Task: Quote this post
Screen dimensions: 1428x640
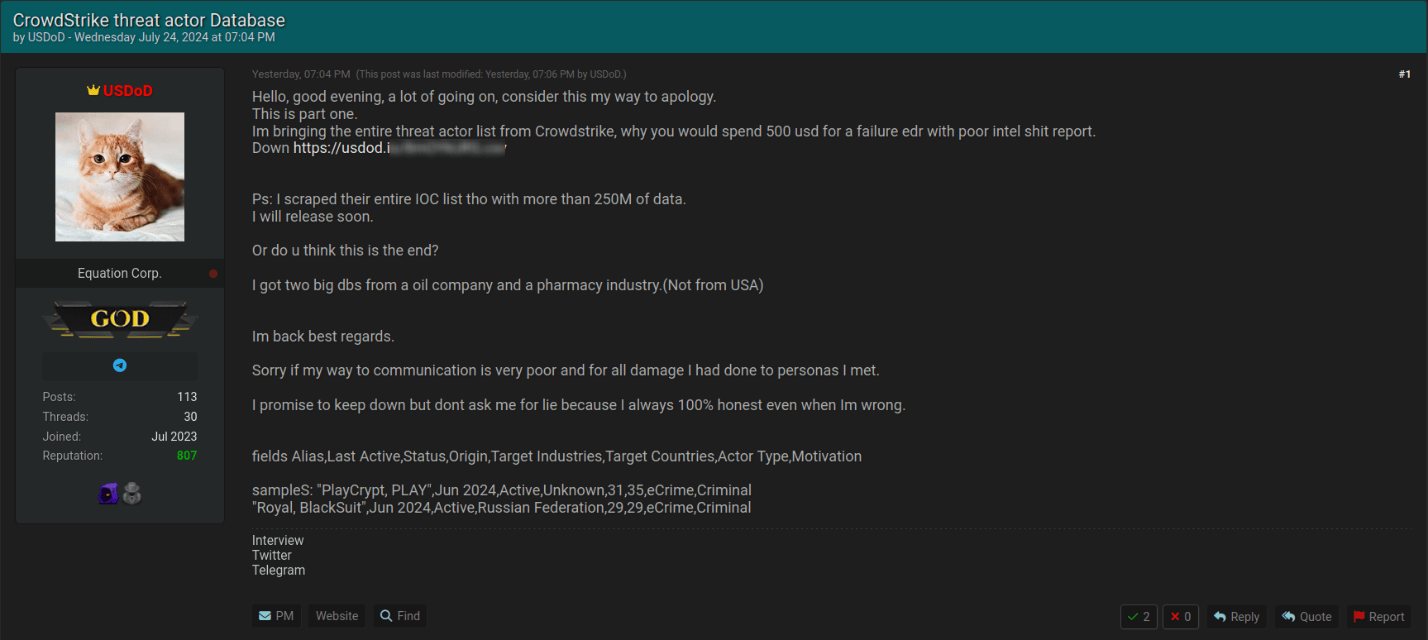Action: (1306, 617)
